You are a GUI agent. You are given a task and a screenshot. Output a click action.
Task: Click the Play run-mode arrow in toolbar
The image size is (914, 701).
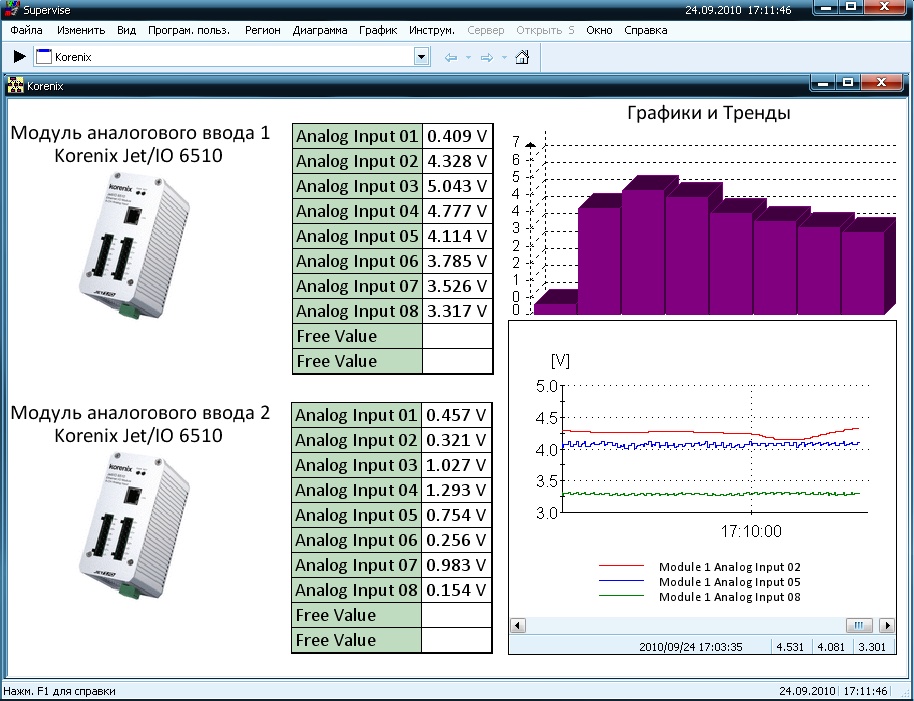(x=19, y=57)
